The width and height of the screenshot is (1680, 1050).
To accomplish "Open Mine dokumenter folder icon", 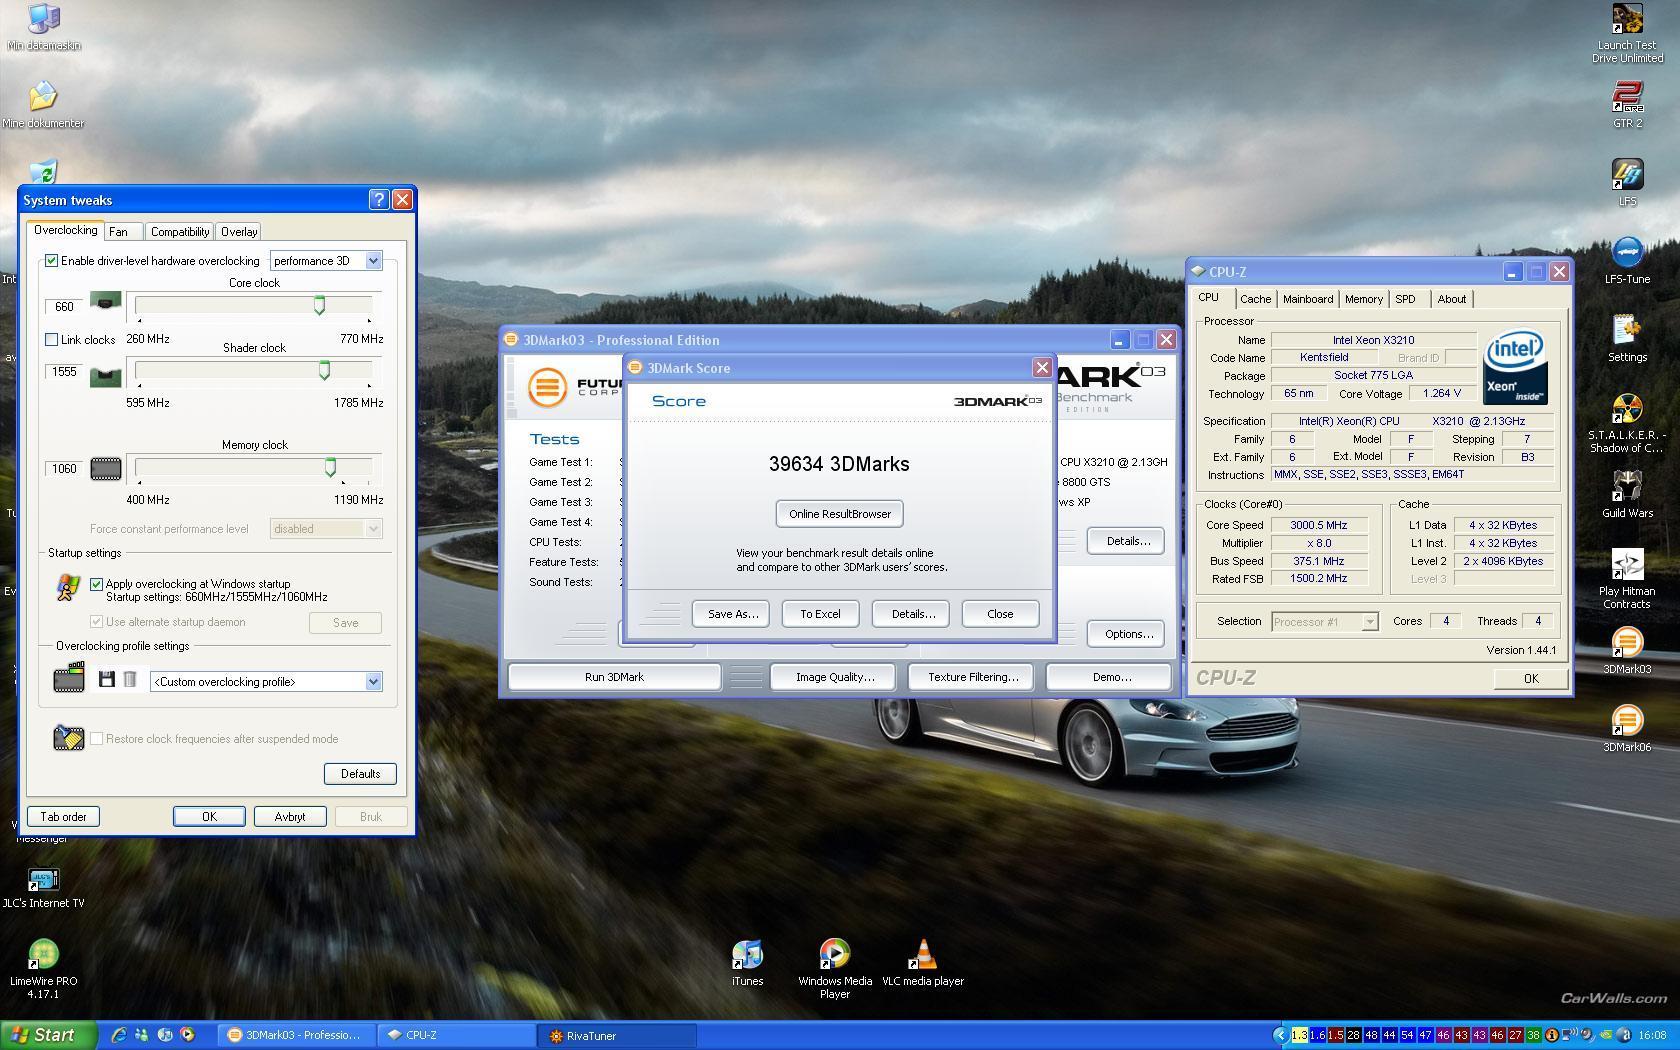I will tap(43, 104).
